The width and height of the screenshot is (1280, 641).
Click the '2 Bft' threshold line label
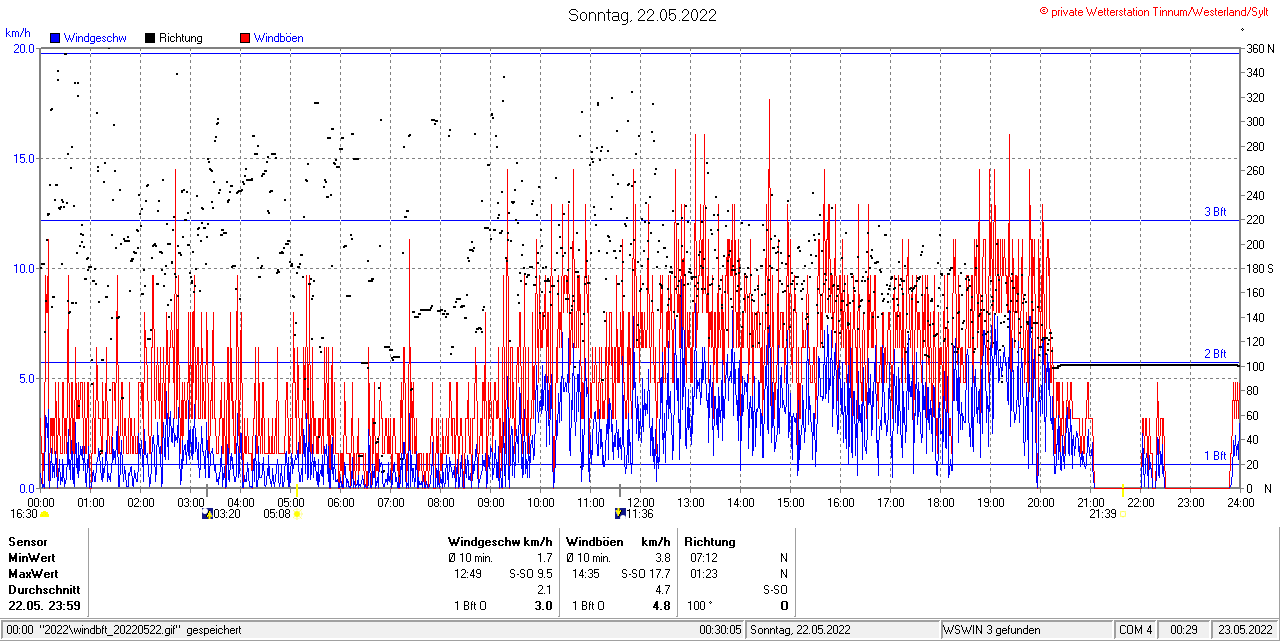(1215, 354)
